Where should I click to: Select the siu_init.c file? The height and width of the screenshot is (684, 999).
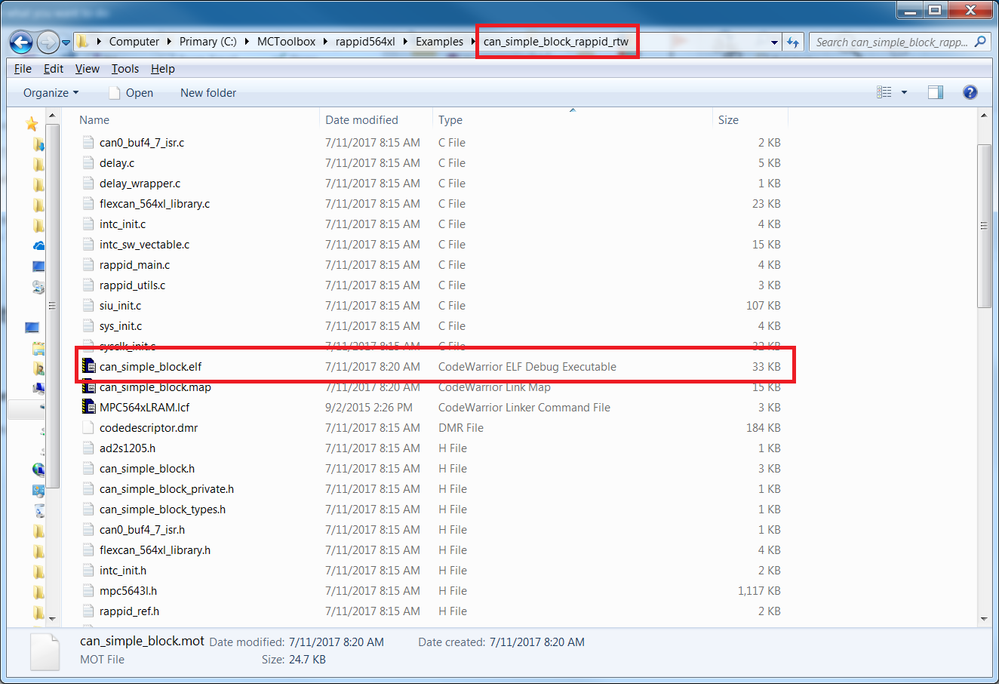120,306
